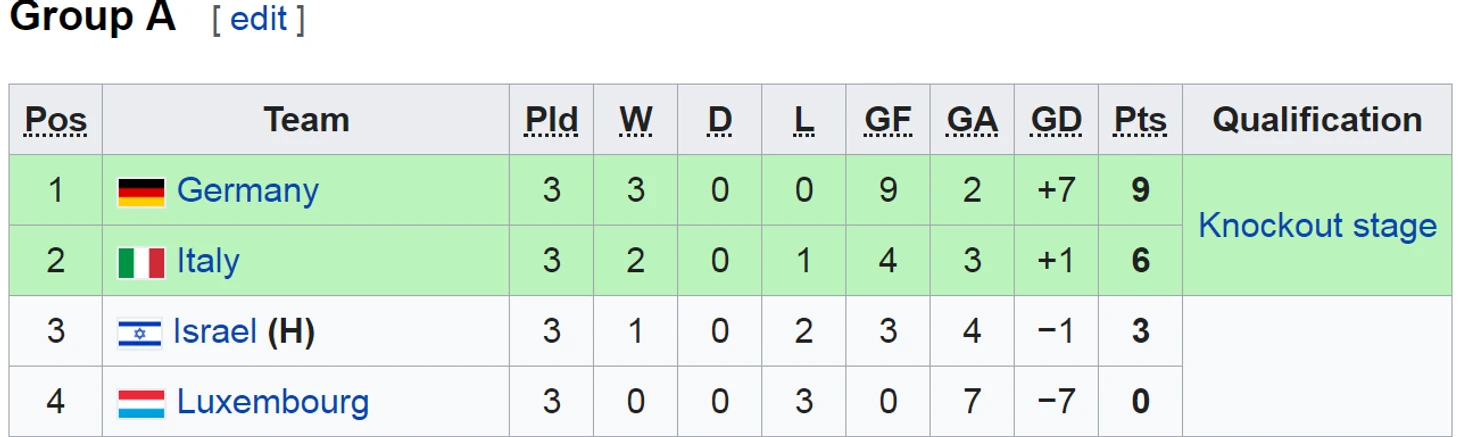Follow the Knockout stage link

point(1317,225)
